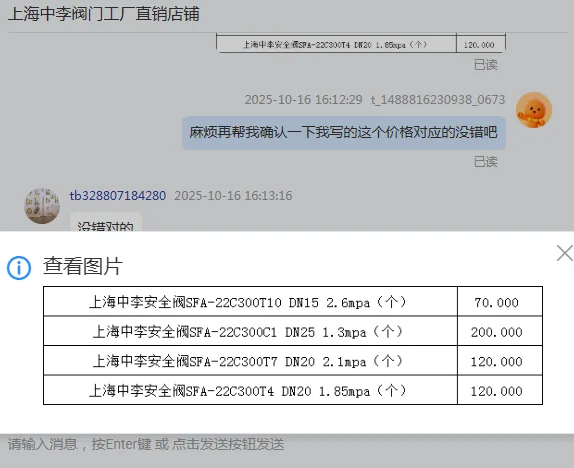Click the 已读 status under the image message

pos(485,64)
